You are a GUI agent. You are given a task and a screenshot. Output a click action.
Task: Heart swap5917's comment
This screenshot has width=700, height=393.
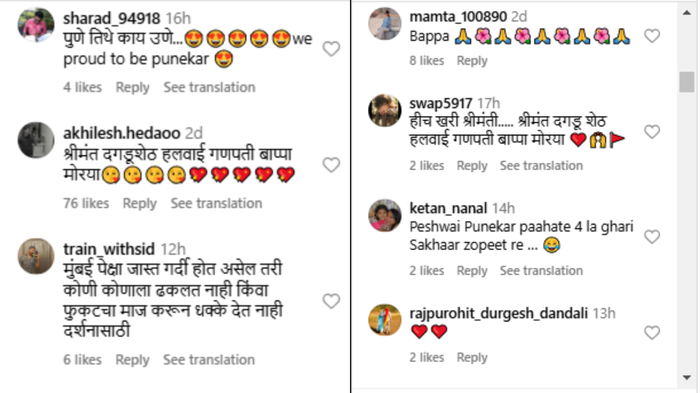click(x=652, y=131)
